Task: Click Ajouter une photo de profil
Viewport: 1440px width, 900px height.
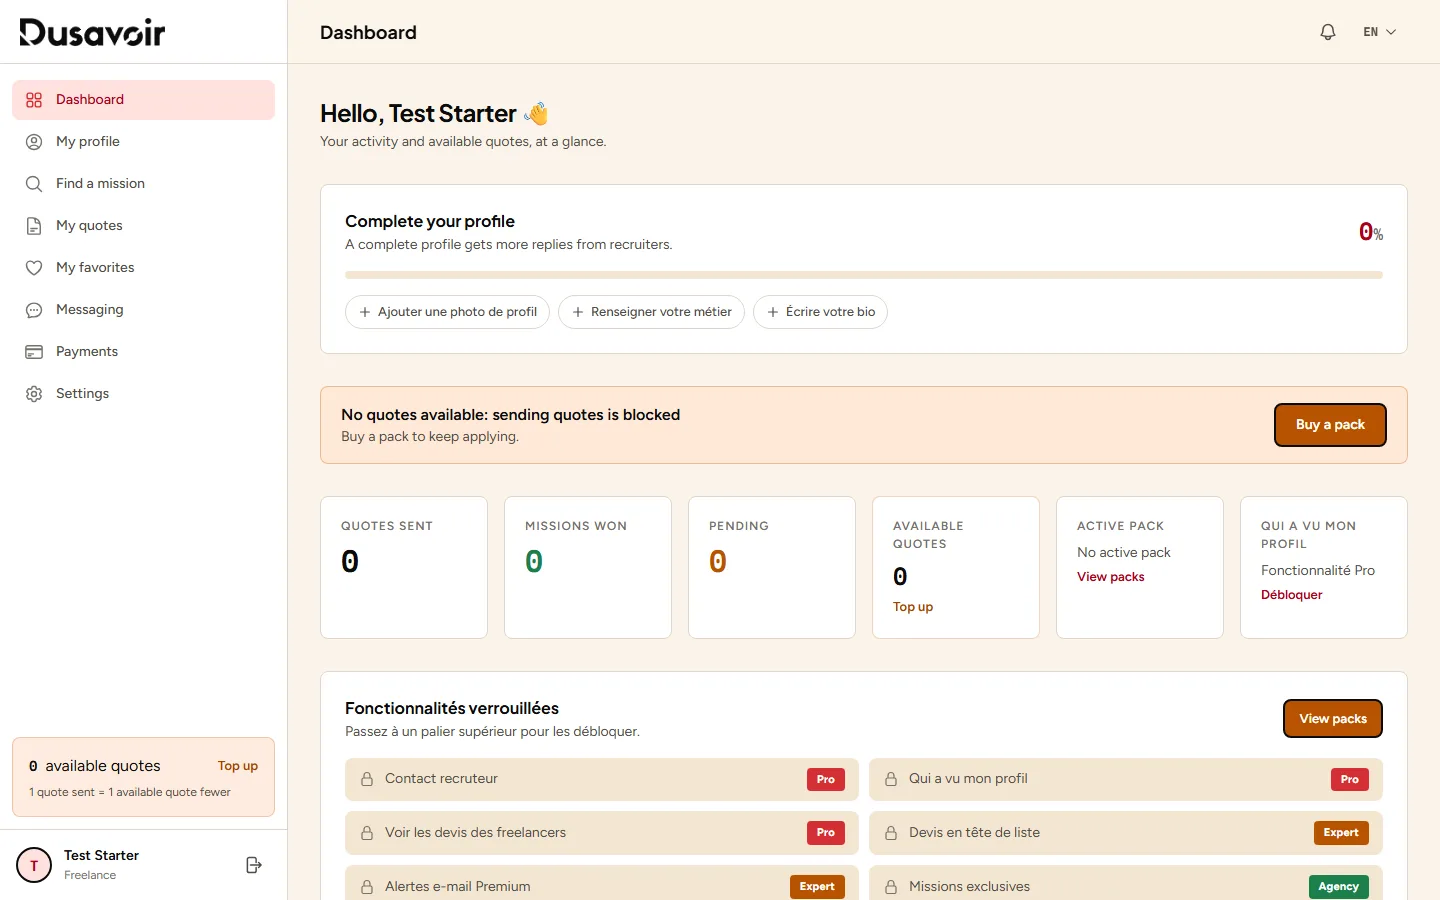Action: tap(447, 312)
